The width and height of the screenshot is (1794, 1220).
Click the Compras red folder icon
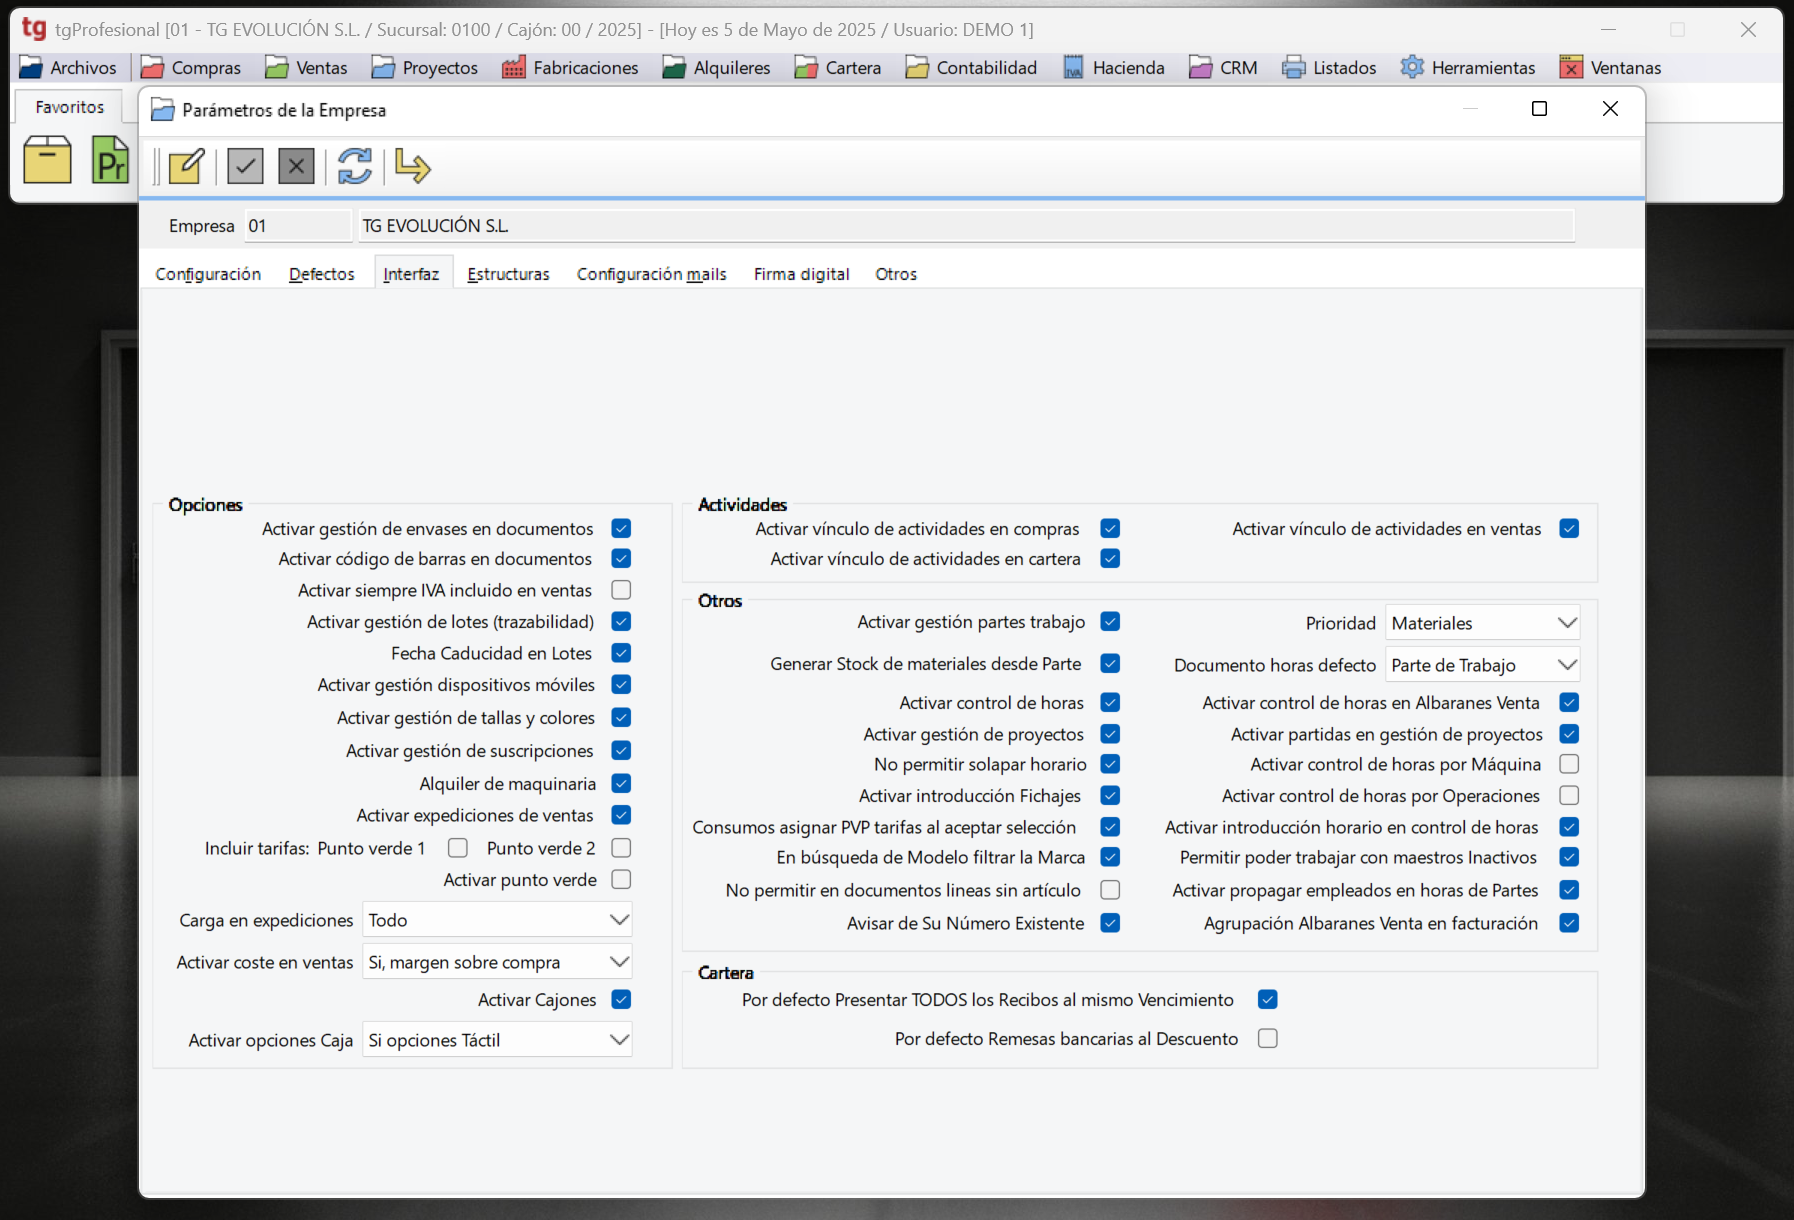152,67
